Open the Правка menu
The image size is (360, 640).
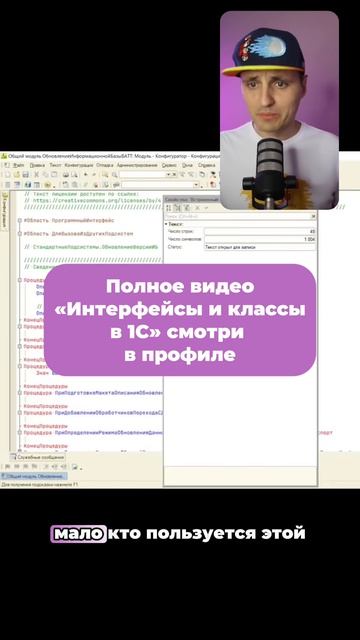pyautogui.click(x=37, y=165)
